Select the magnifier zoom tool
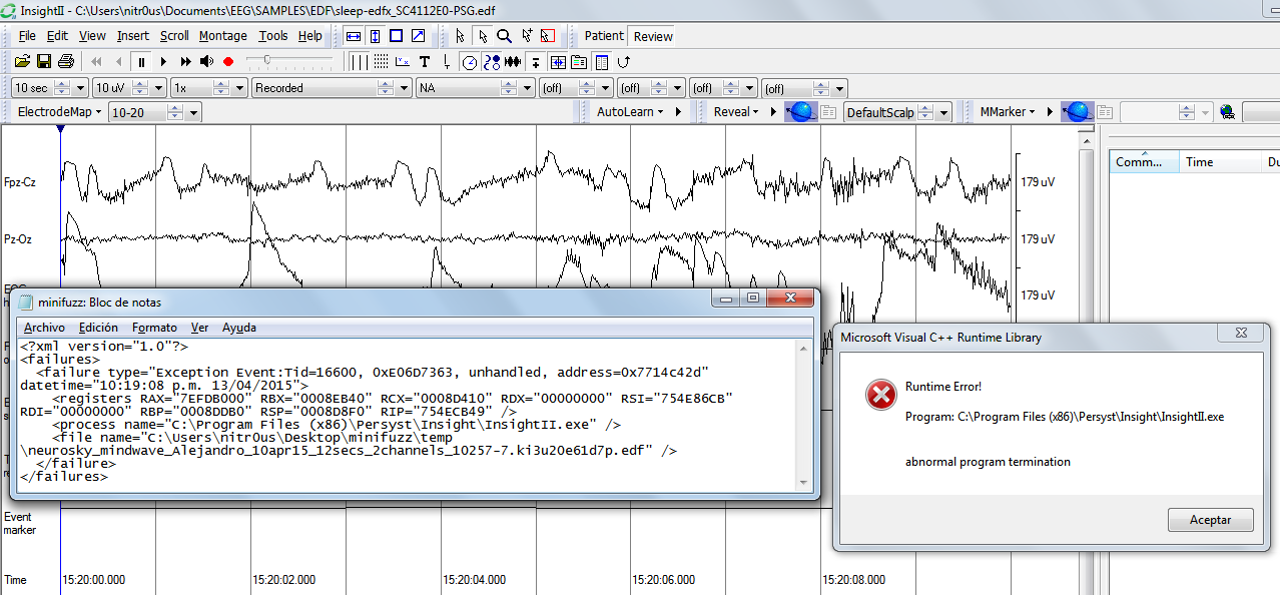1280x595 pixels. (505, 36)
